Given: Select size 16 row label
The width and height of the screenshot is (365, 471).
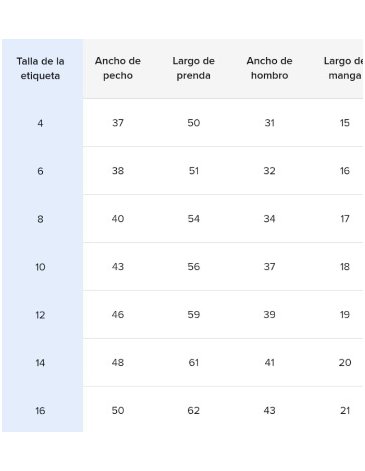Looking at the screenshot, I should pyautogui.click(x=40, y=411).
